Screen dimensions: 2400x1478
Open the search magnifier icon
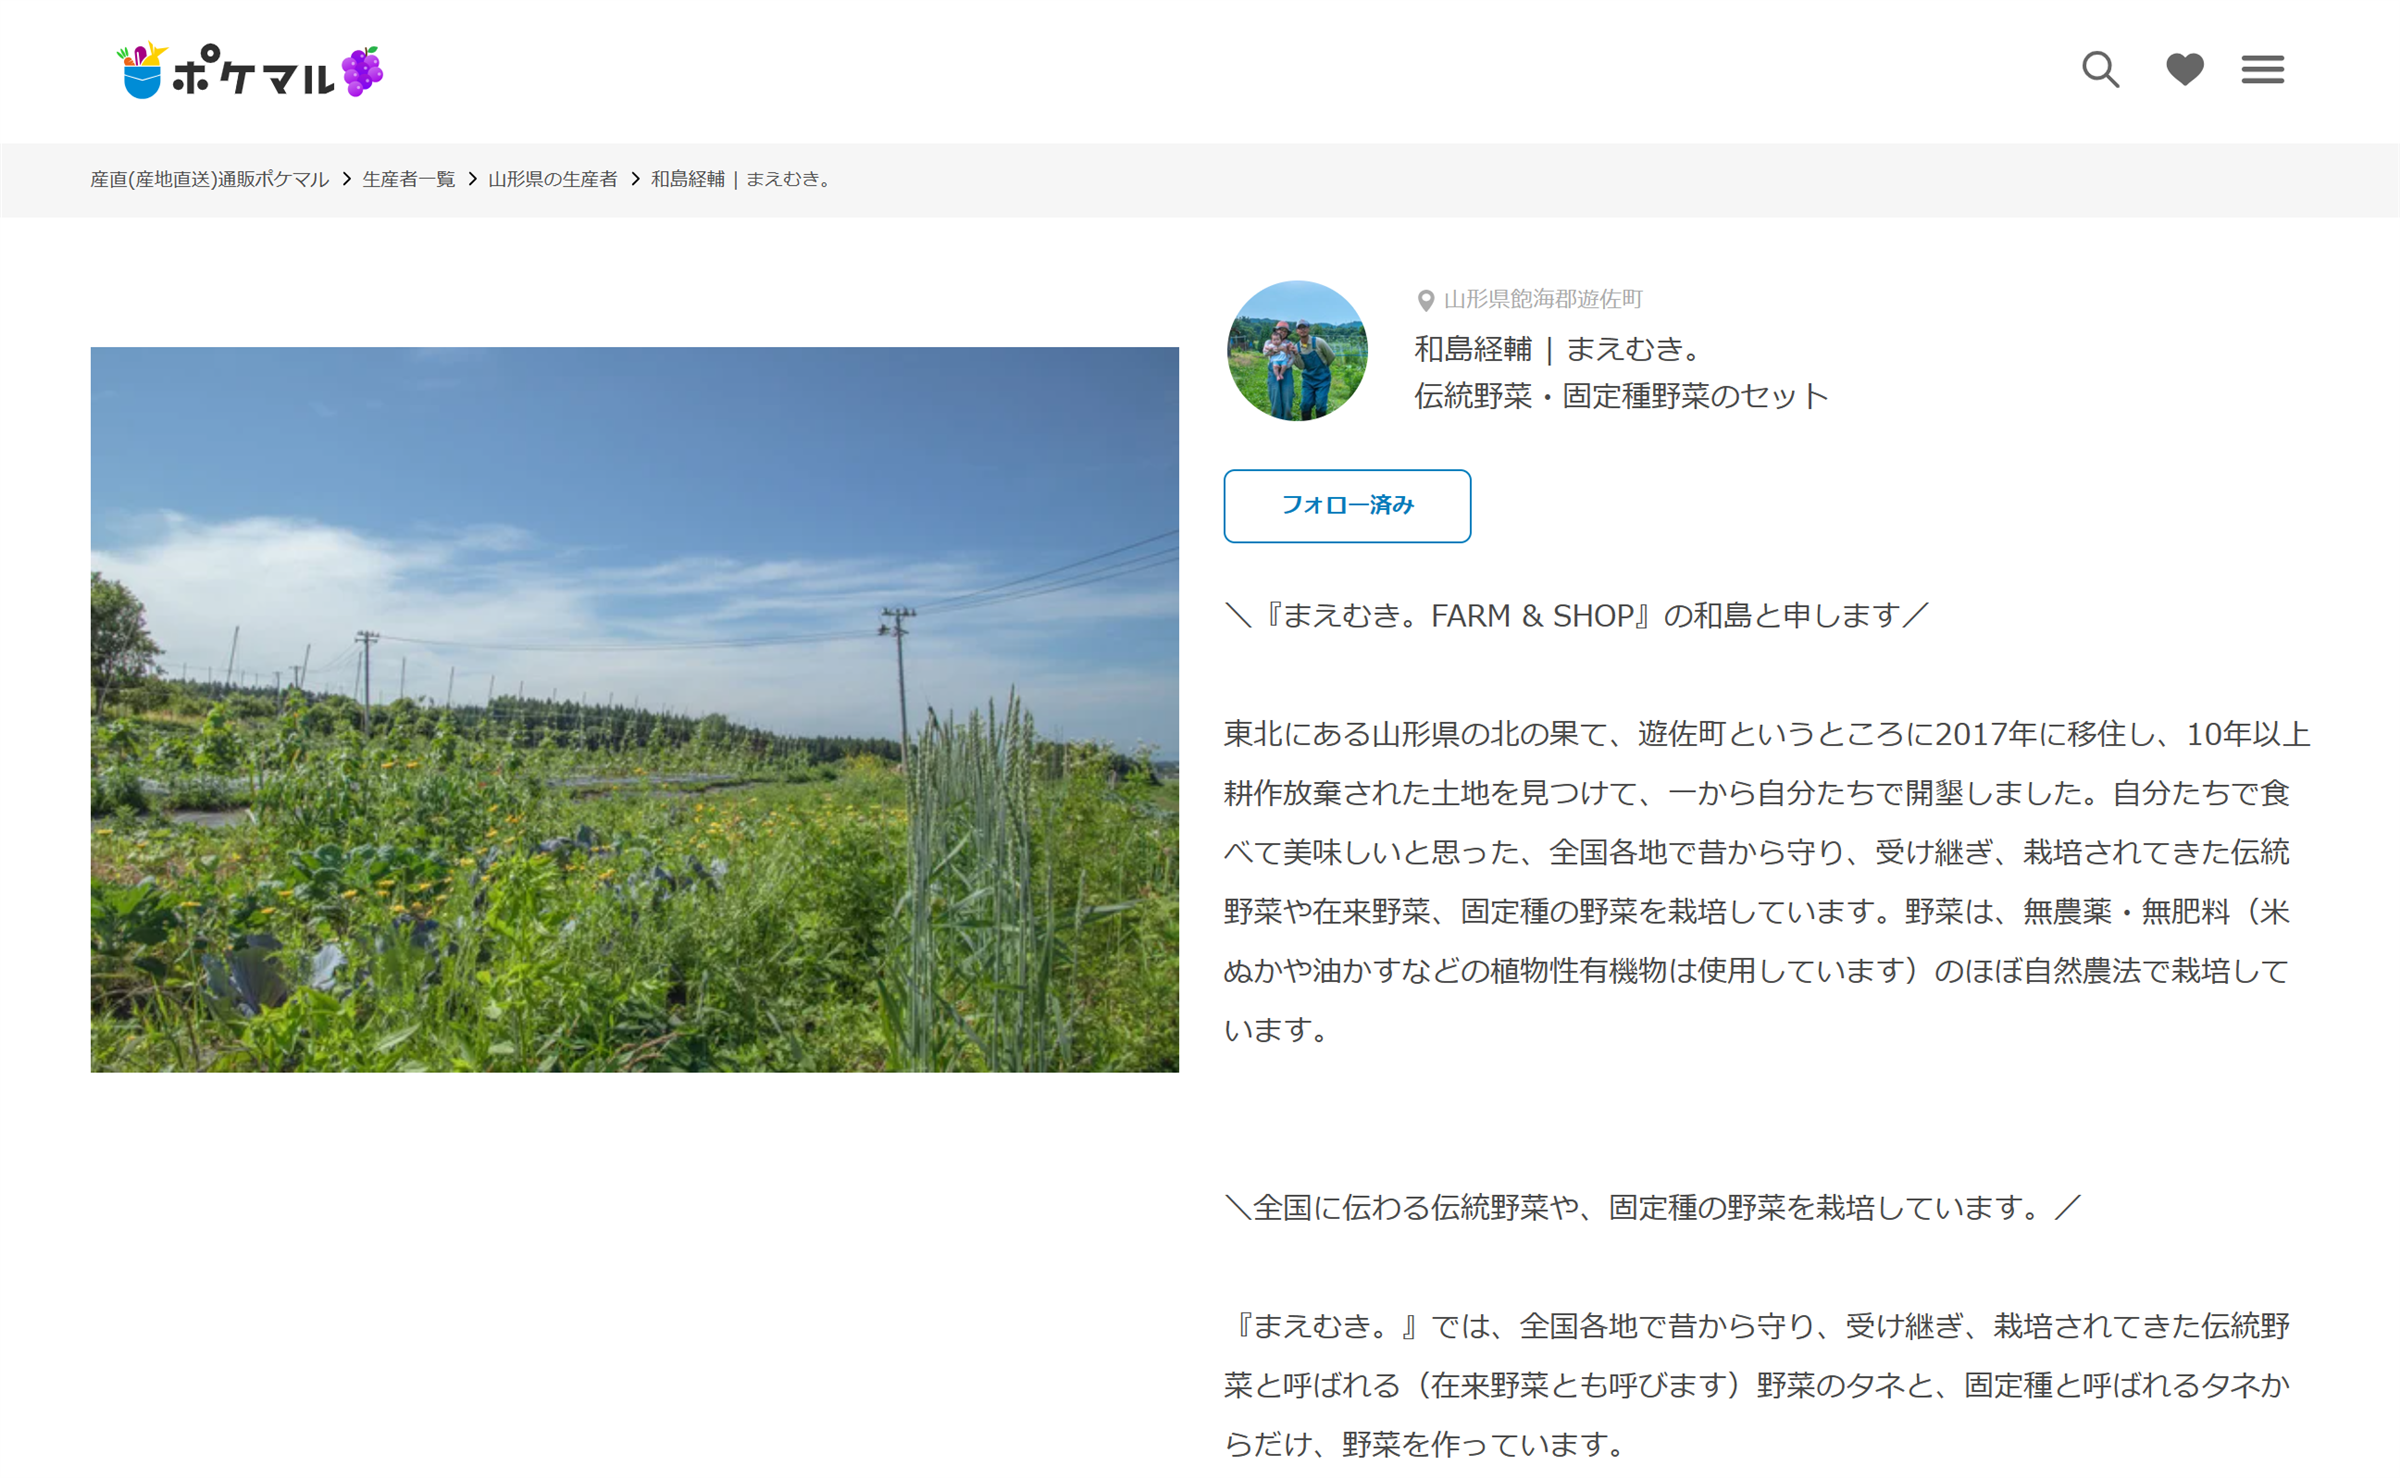[x=2100, y=70]
